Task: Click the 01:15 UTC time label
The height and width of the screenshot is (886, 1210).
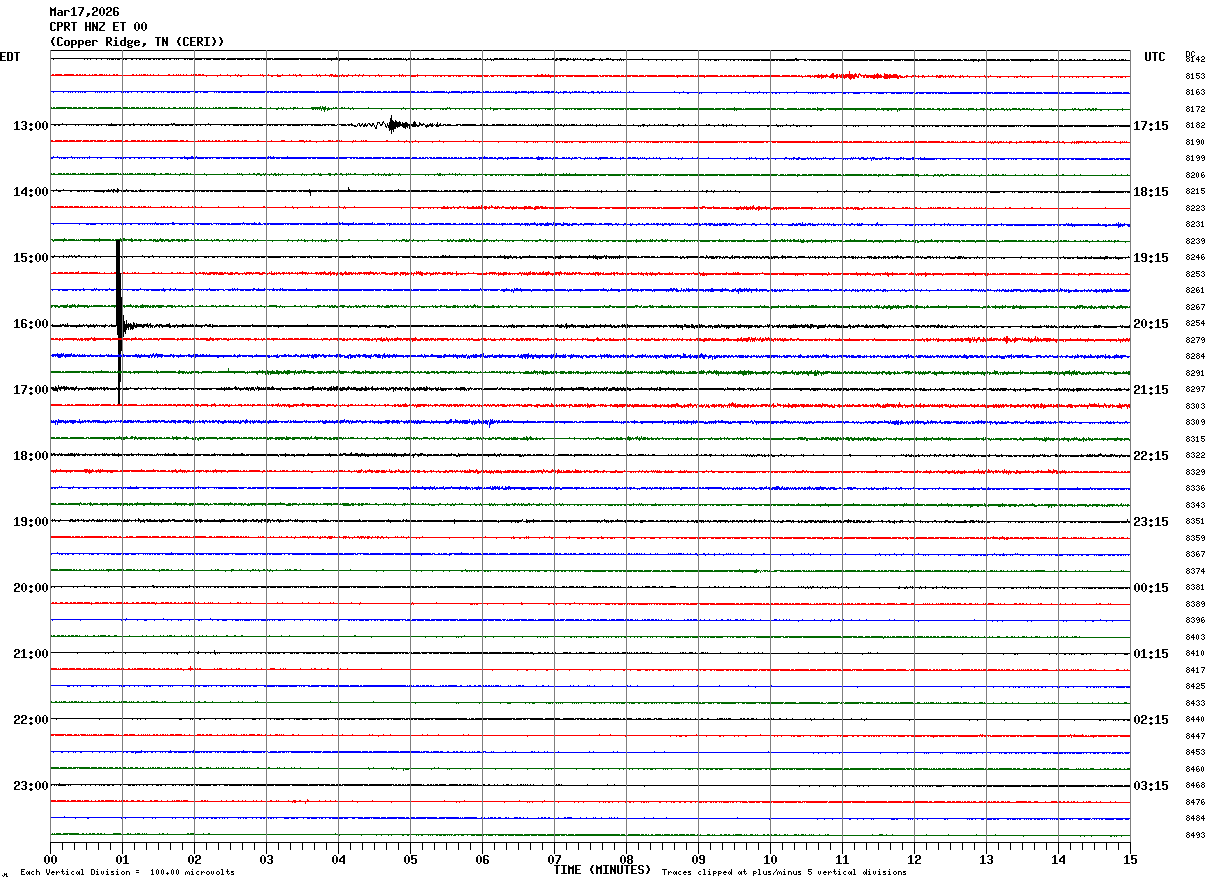Action: point(1151,654)
